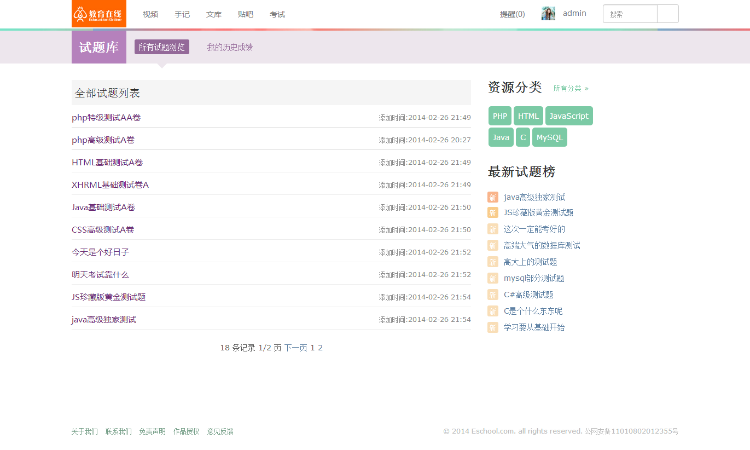Screen dimensions: 750x450
Task: Click the 最新试题榜 heading
Action: [x=522, y=172]
